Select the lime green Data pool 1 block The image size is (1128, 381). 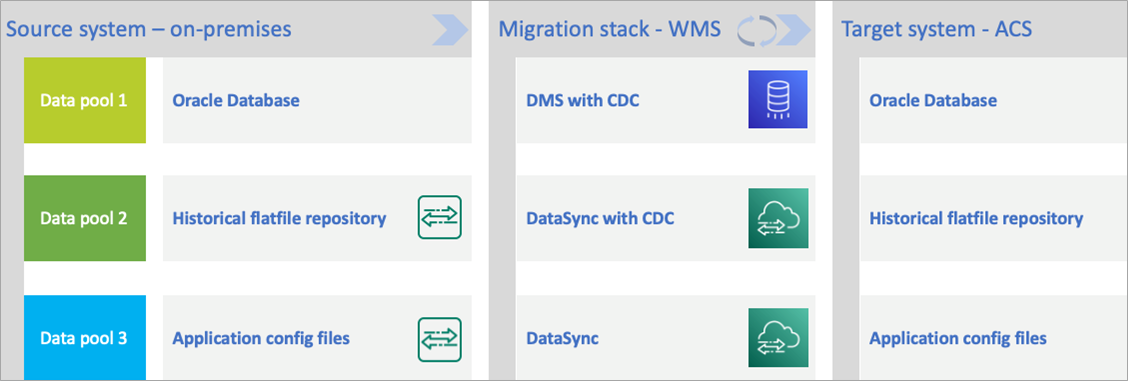[85, 100]
